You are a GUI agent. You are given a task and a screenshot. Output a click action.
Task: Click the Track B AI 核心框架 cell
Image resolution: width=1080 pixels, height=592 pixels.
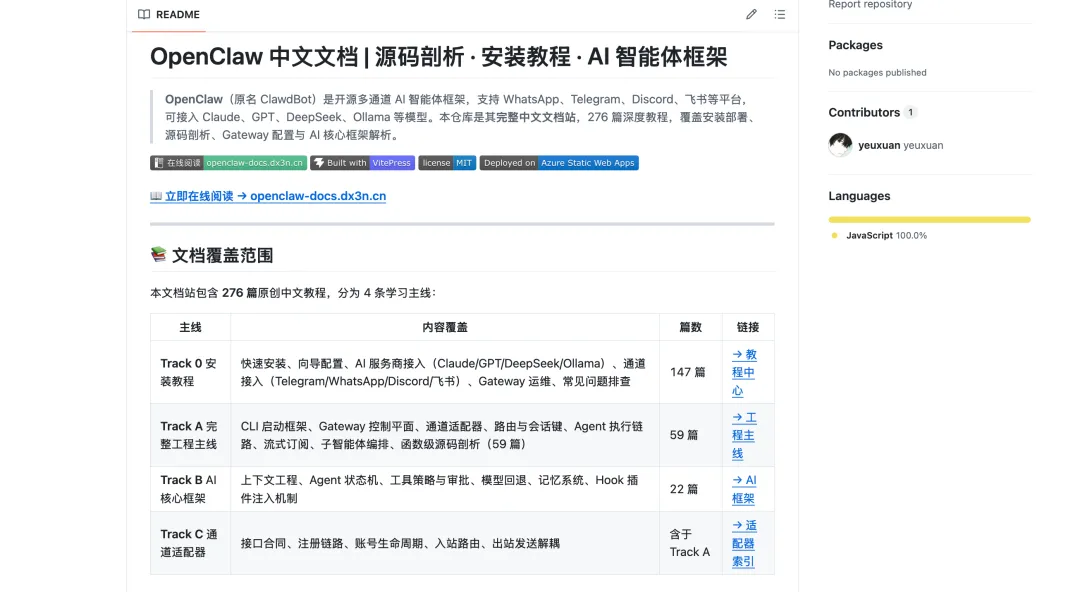pos(191,489)
